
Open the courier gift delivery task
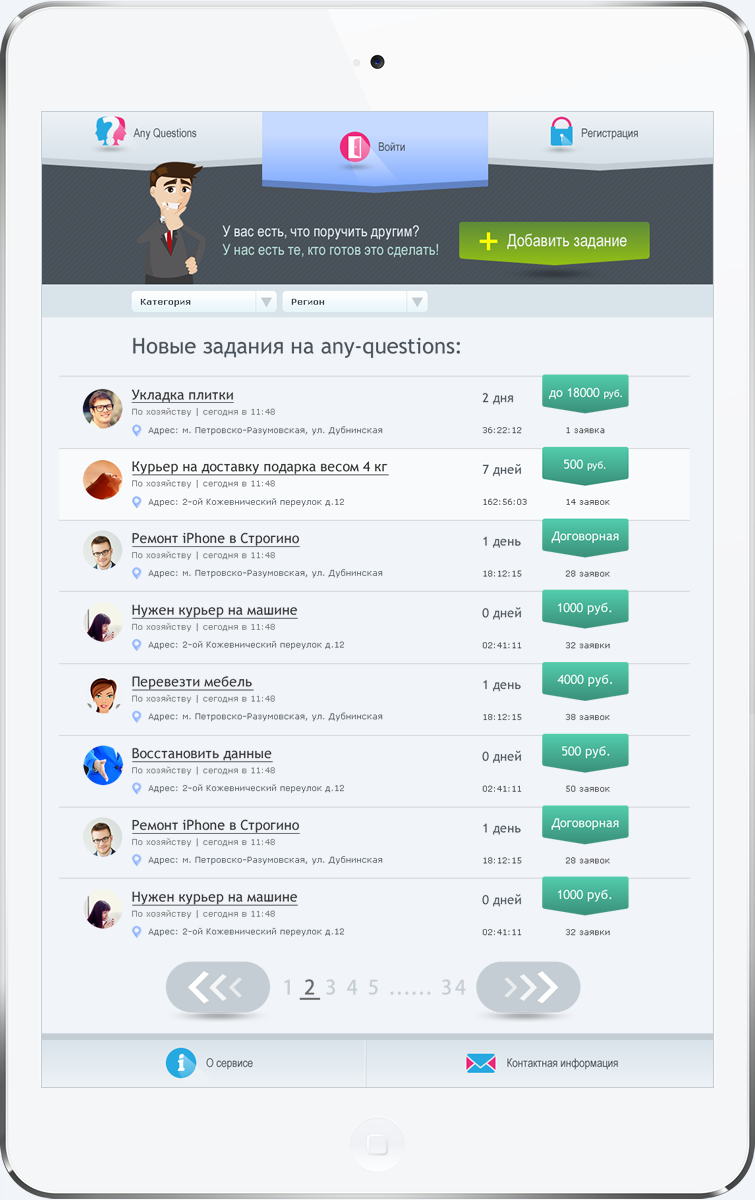[259, 467]
